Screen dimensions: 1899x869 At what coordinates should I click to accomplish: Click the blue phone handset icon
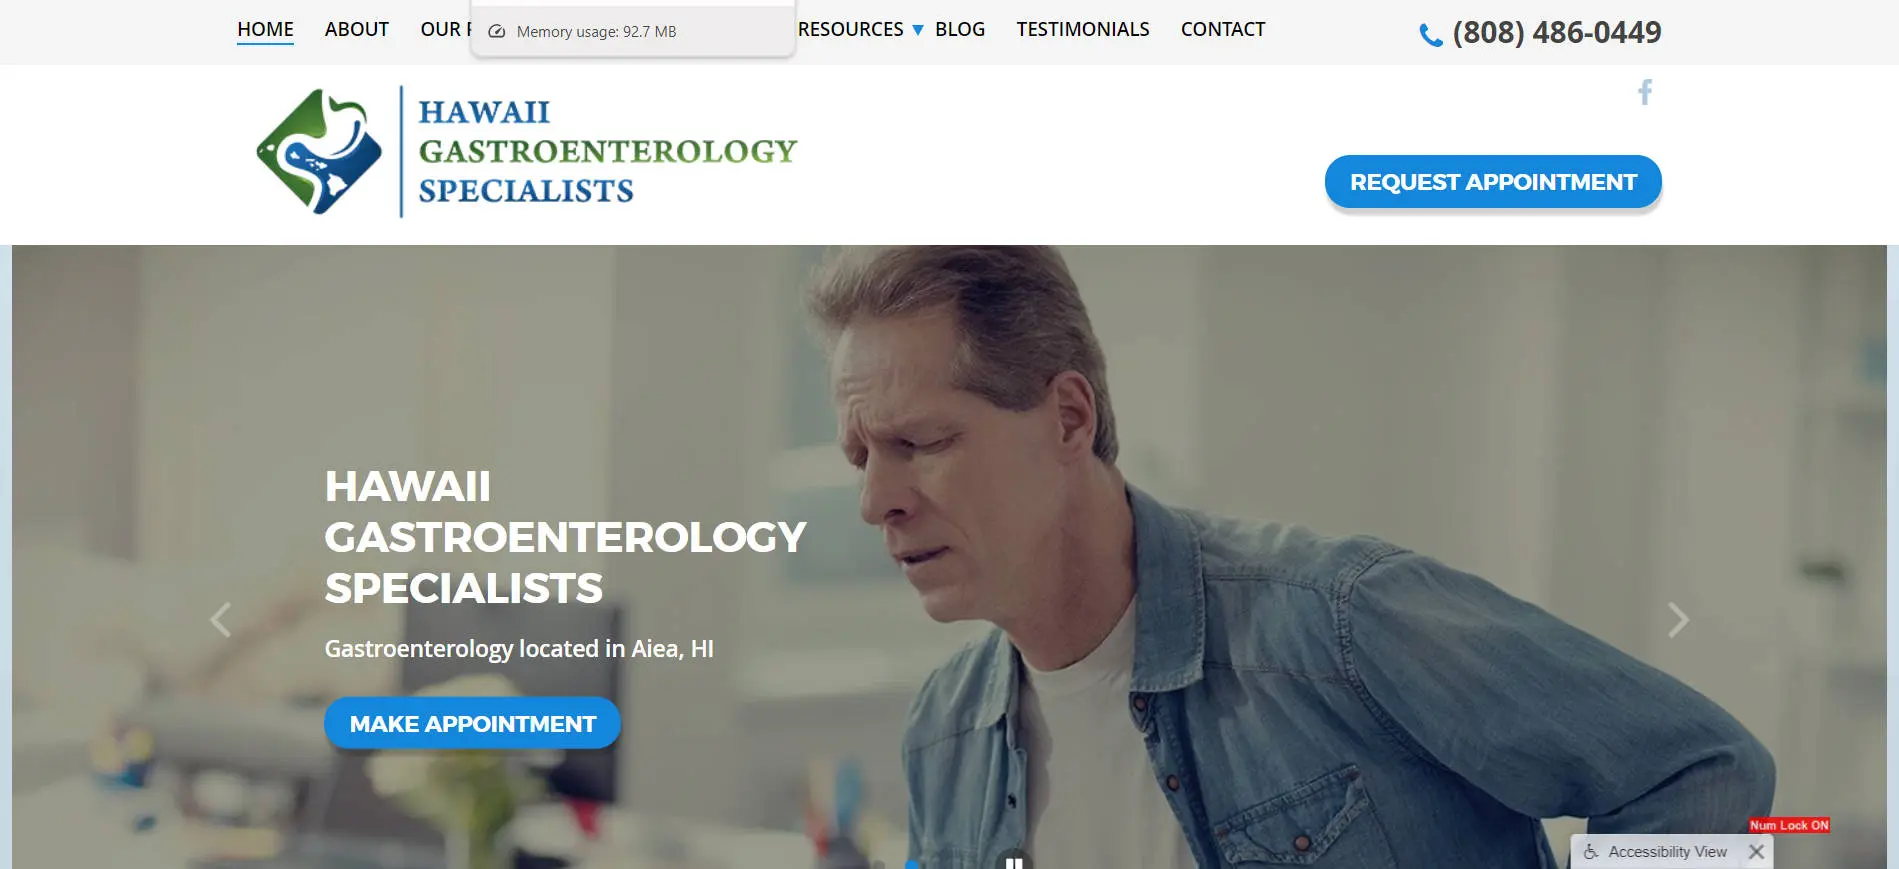tap(1431, 35)
